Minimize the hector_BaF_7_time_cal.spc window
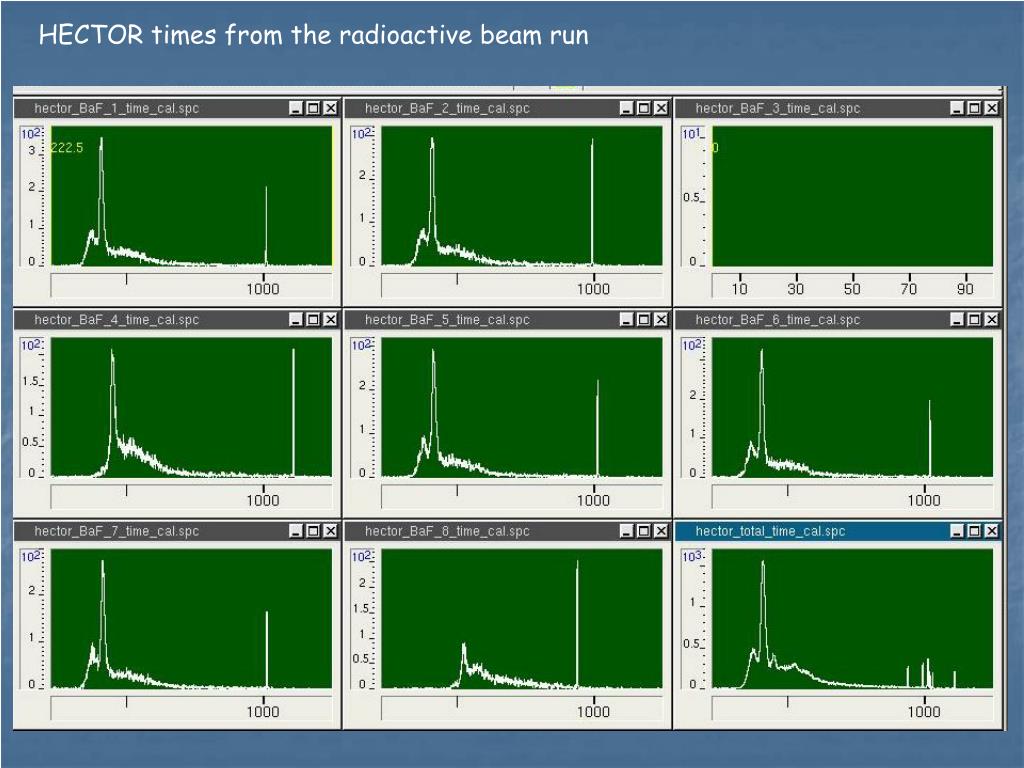1024x768 pixels. click(x=296, y=531)
